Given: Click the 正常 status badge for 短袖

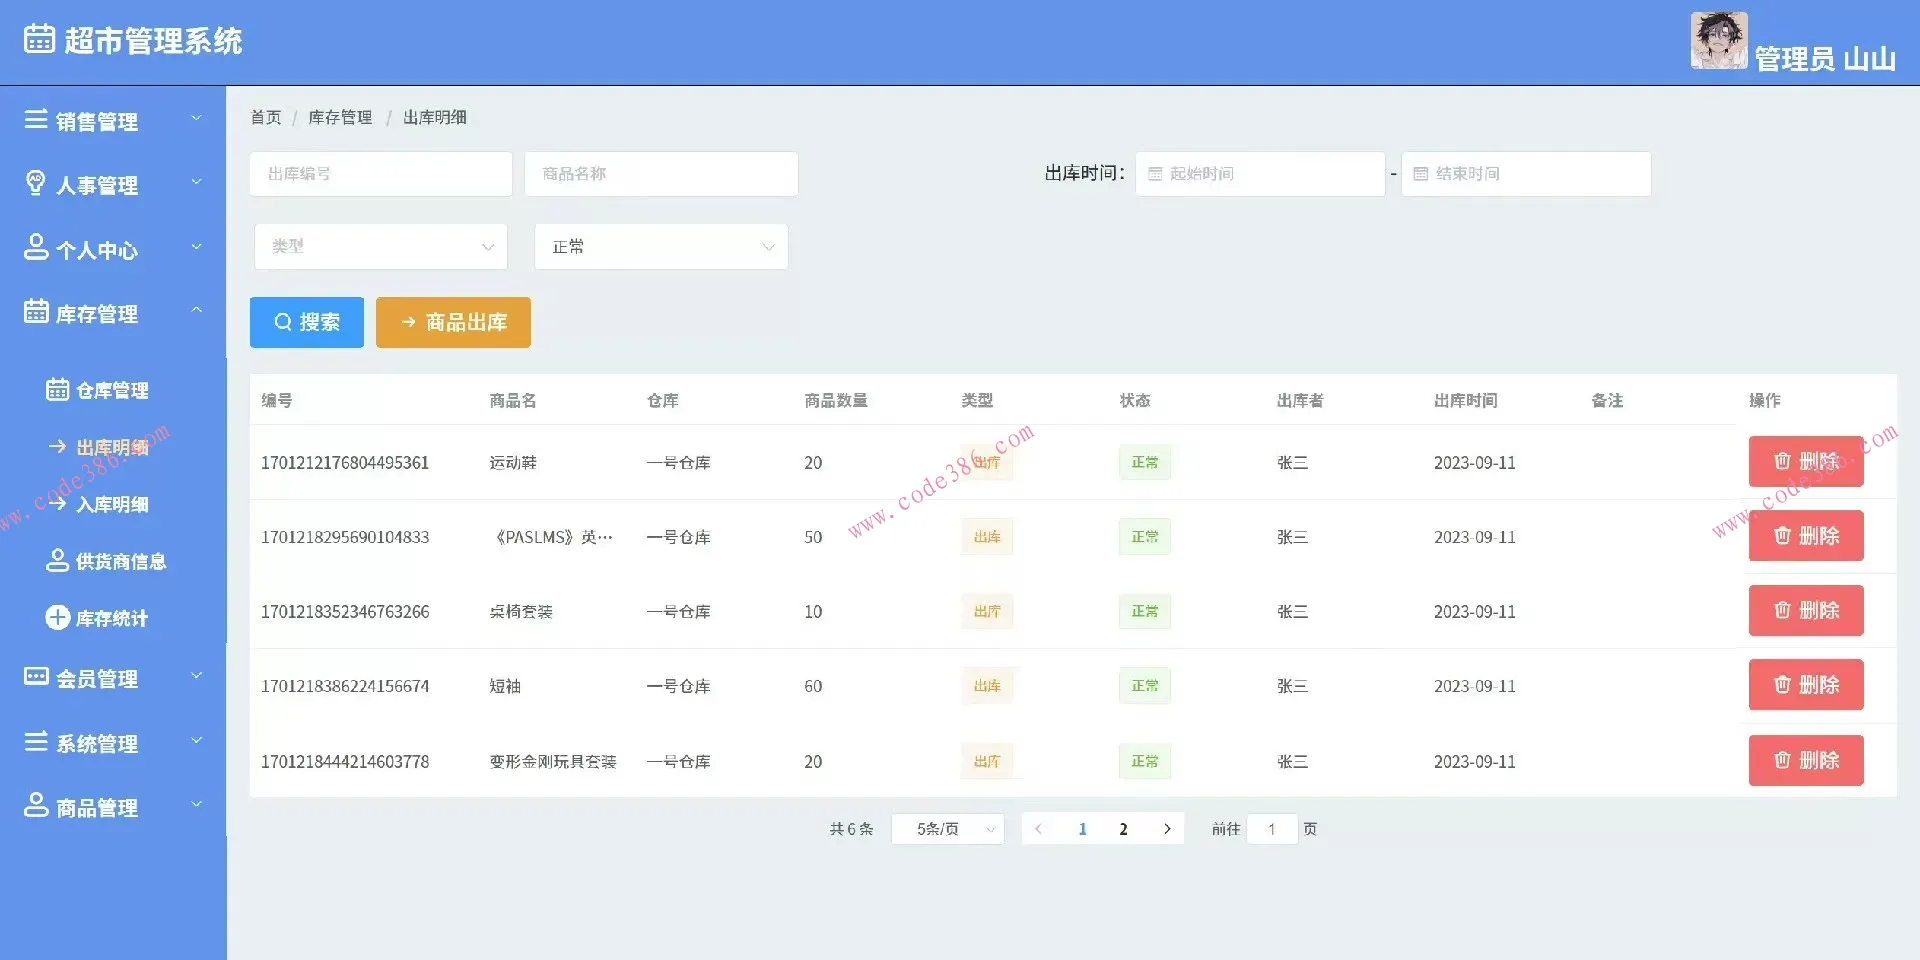Looking at the screenshot, I should point(1144,686).
